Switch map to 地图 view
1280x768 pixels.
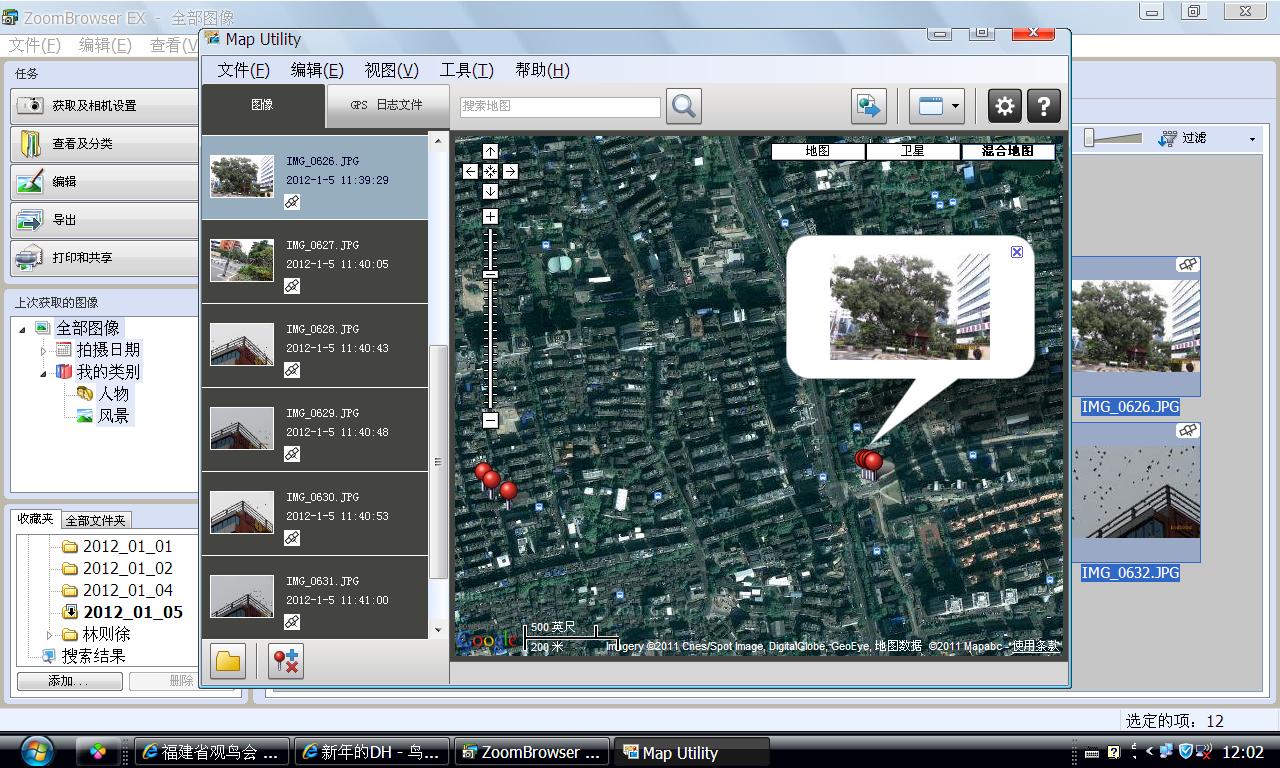(817, 151)
